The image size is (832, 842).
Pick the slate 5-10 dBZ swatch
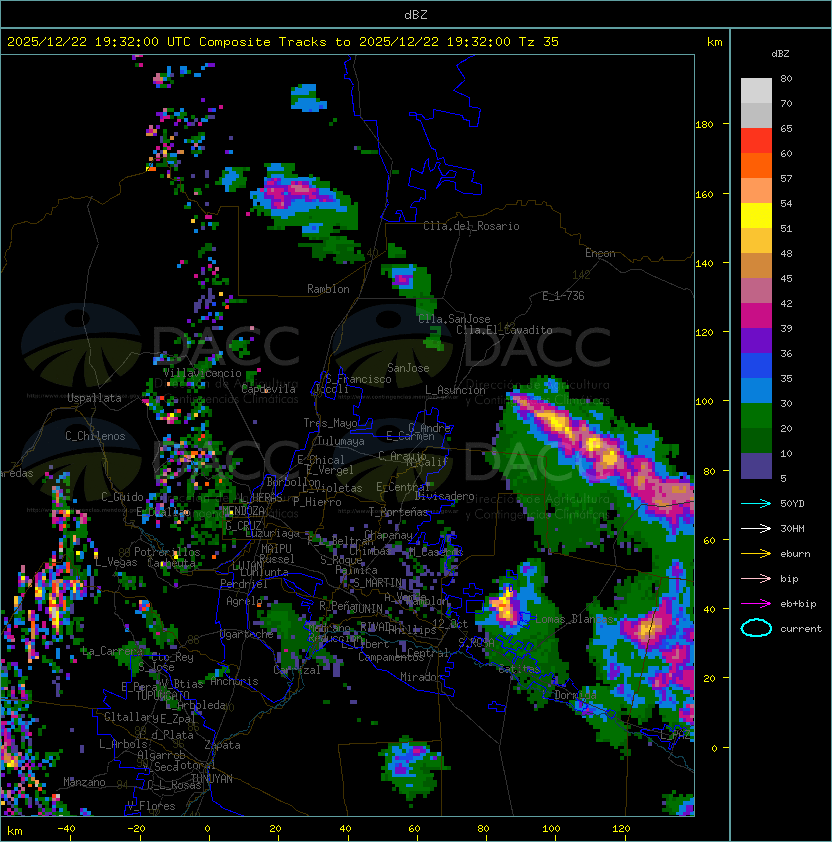[756, 466]
